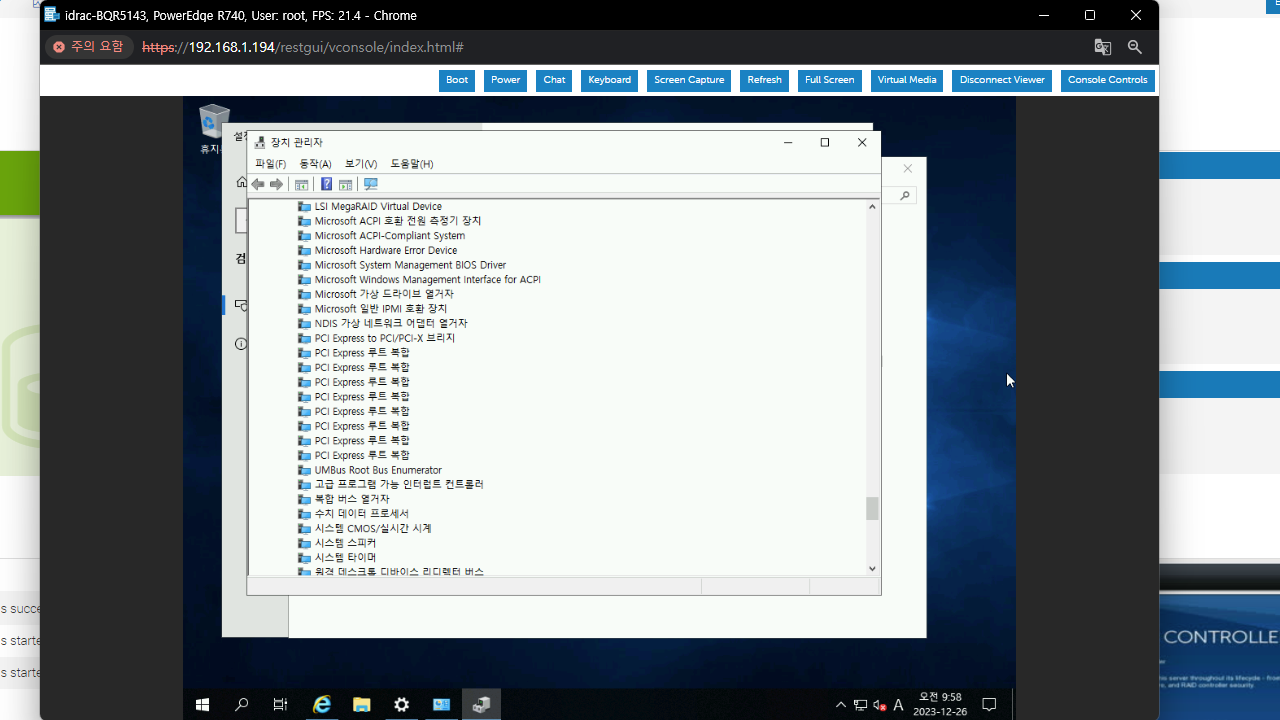Click the device list scroll up arrow
This screenshot has height=720, width=1280.
872,206
